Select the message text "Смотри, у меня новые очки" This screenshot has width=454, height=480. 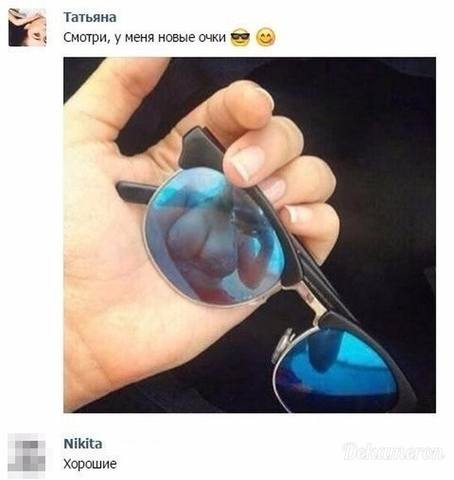pos(145,38)
